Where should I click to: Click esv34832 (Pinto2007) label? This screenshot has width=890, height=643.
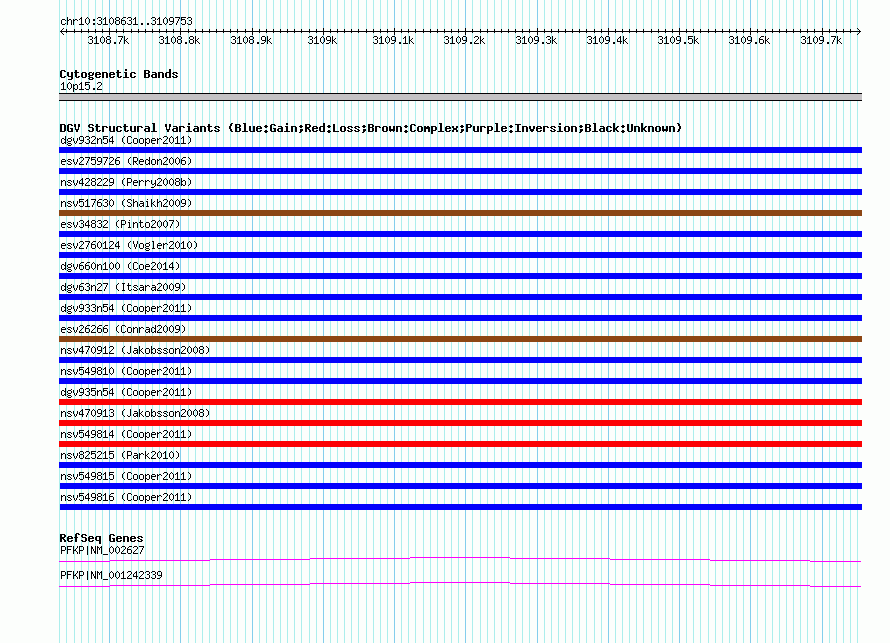(120, 224)
